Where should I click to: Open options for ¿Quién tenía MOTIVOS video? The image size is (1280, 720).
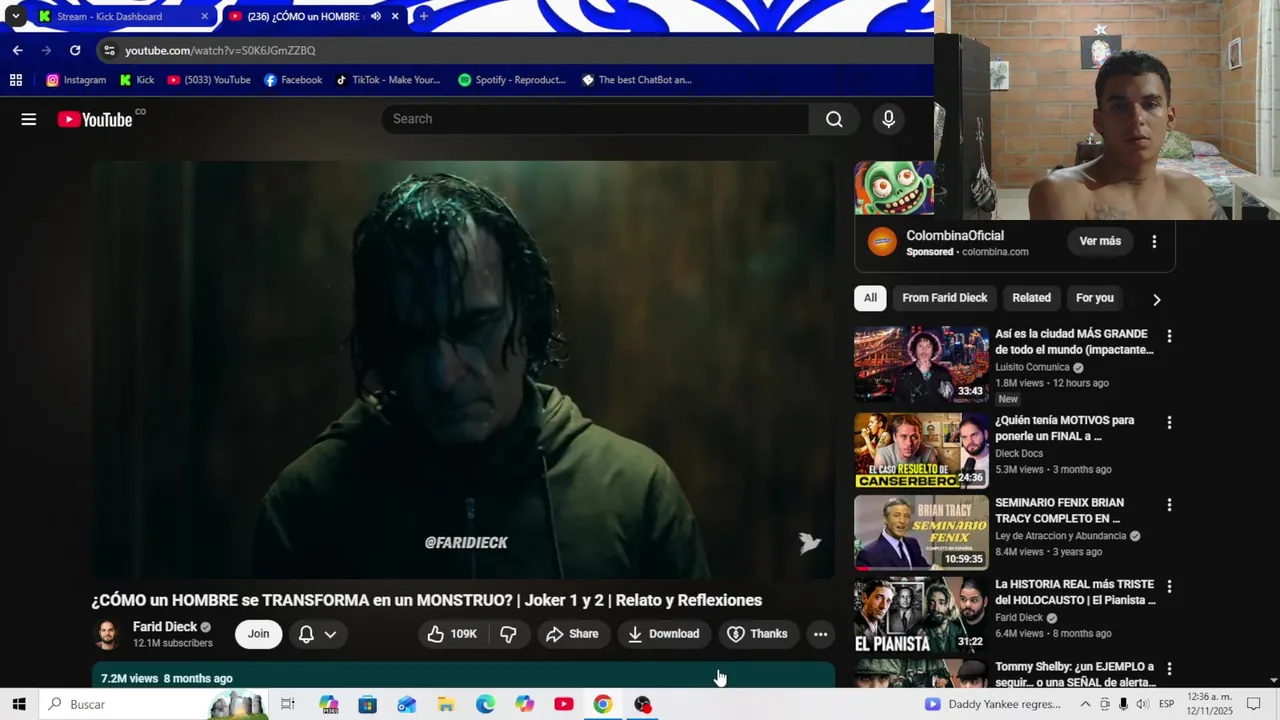click(1169, 423)
